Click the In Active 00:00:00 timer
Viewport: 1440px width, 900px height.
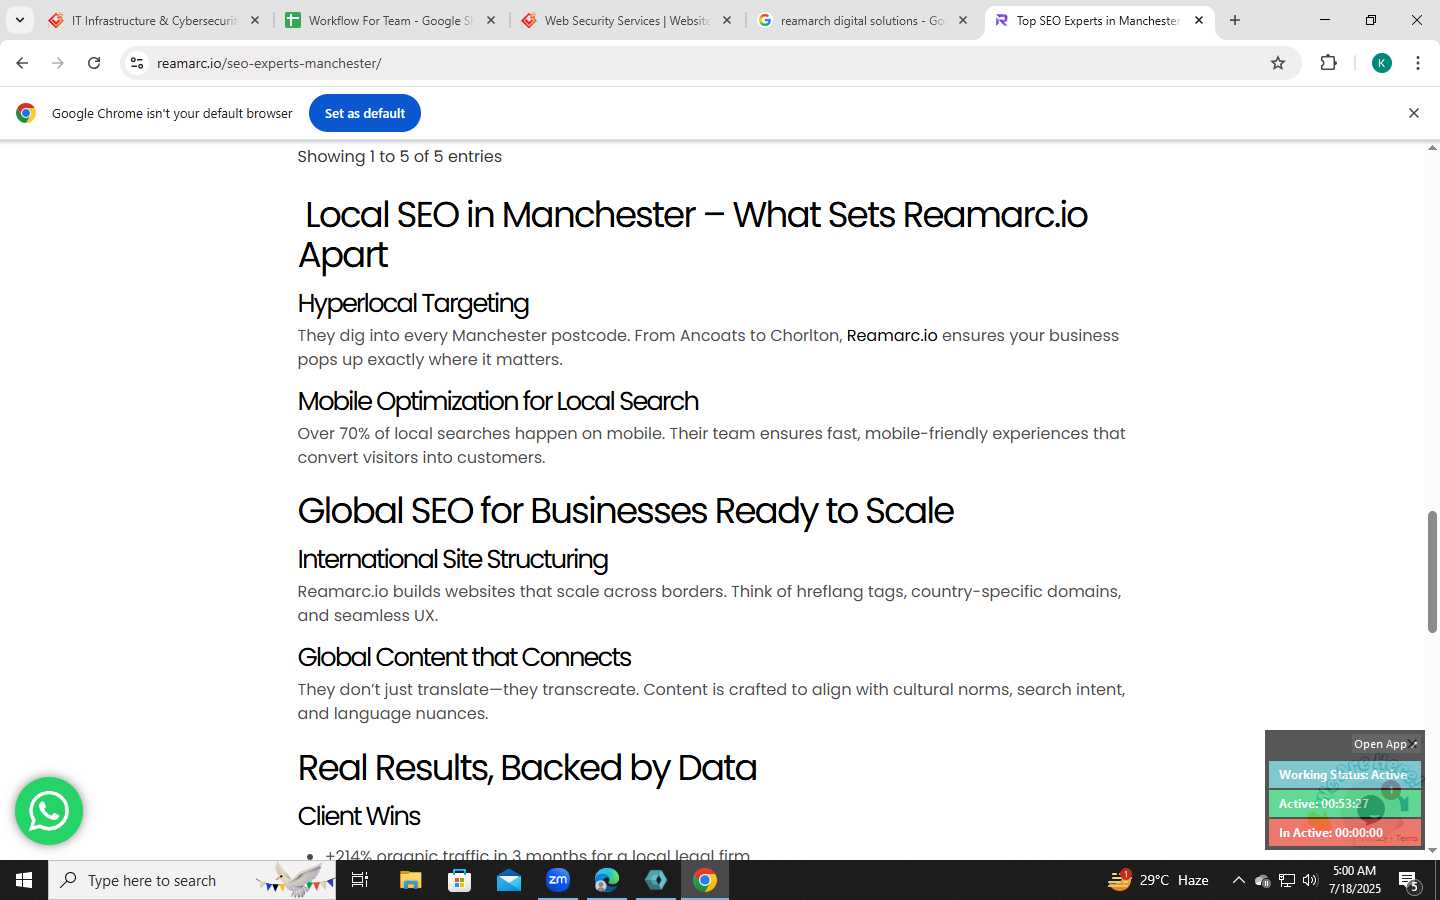tap(1344, 832)
